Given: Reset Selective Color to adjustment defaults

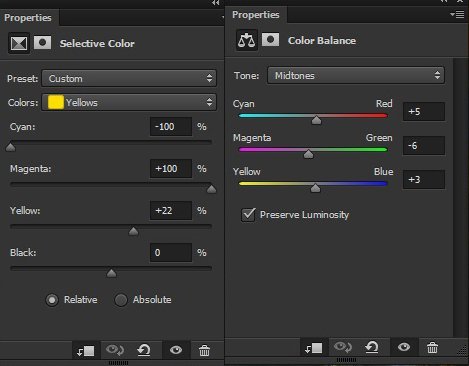Looking at the screenshot, I should pyautogui.click(x=144, y=350).
